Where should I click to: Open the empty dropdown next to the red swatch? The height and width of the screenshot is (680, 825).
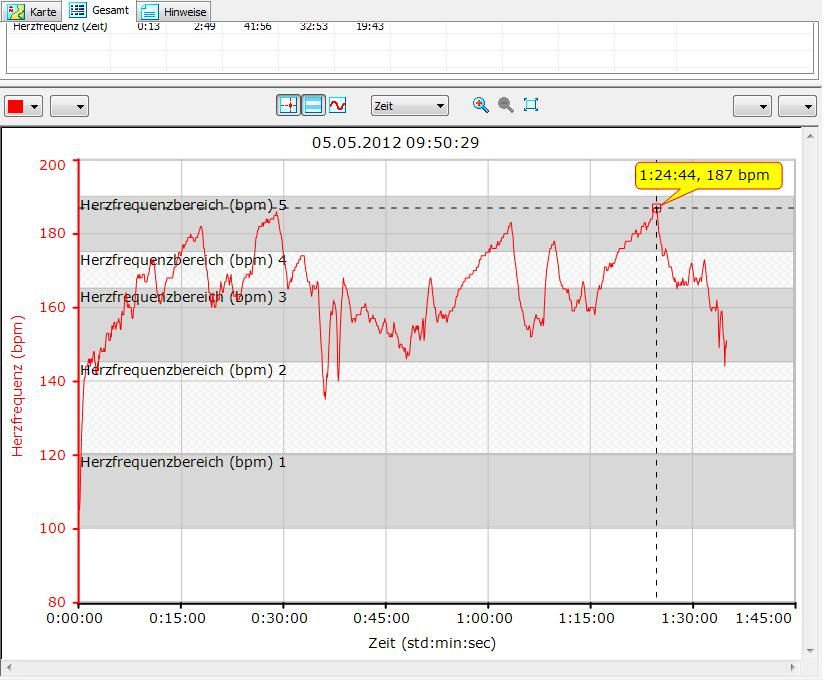click(x=69, y=106)
